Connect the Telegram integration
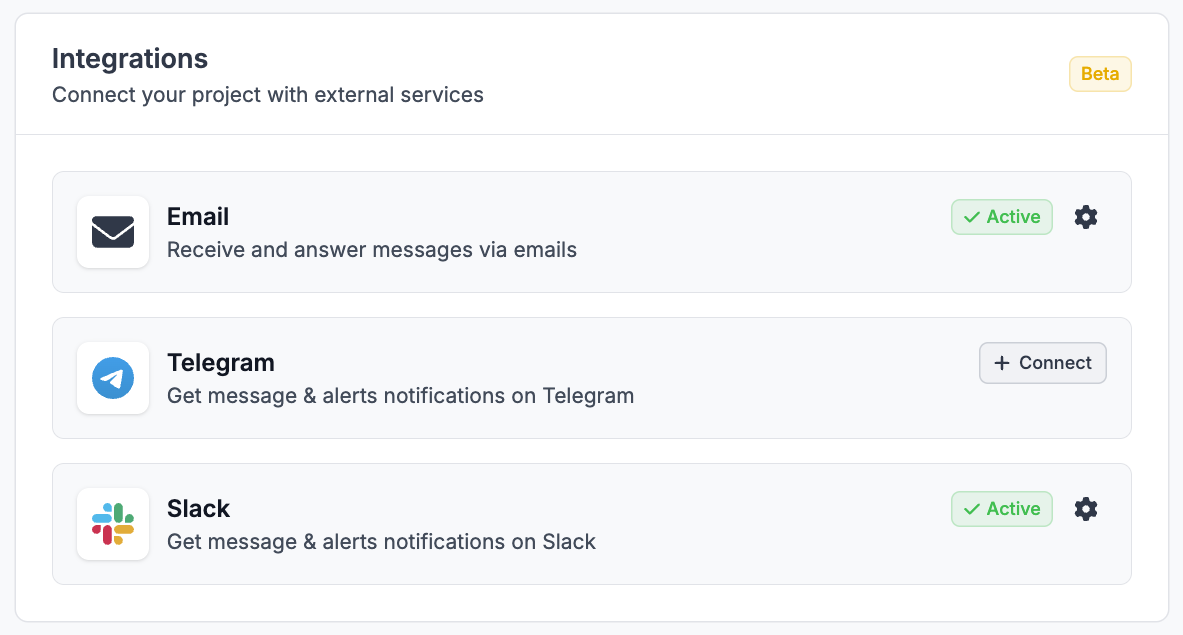Screen dimensions: 1183x635 tap(1043, 363)
